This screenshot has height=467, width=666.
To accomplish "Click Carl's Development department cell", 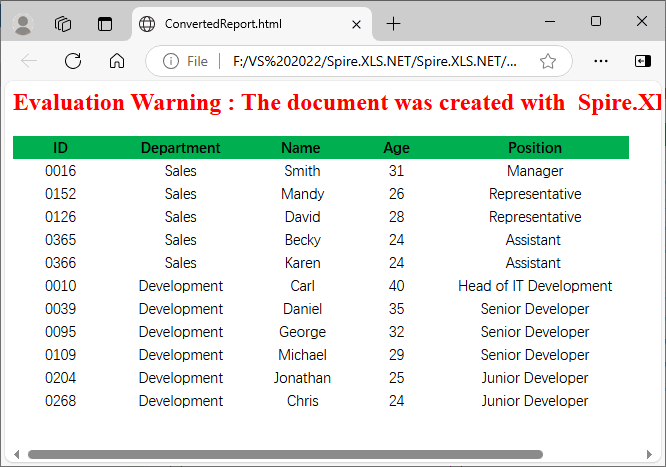I will [x=181, y=286].
